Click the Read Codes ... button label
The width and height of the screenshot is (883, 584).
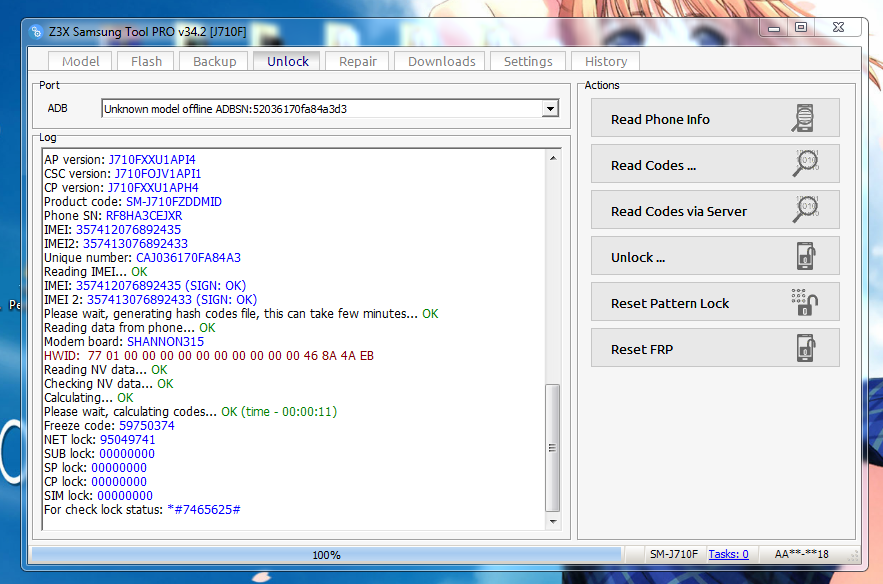653,166
